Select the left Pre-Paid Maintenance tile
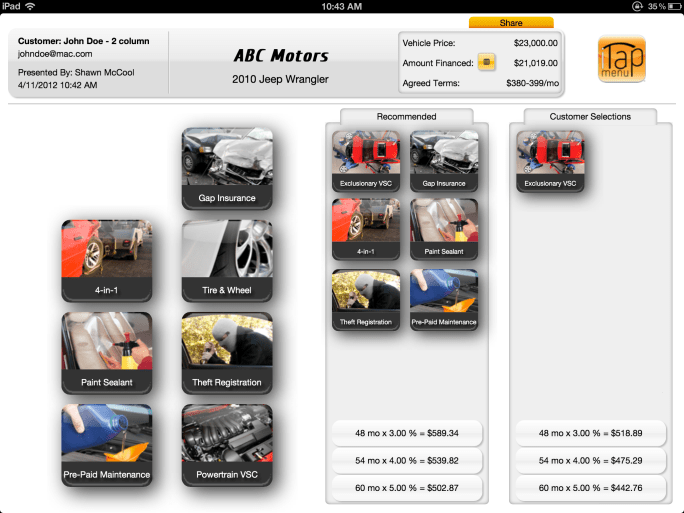 point(106,444)
